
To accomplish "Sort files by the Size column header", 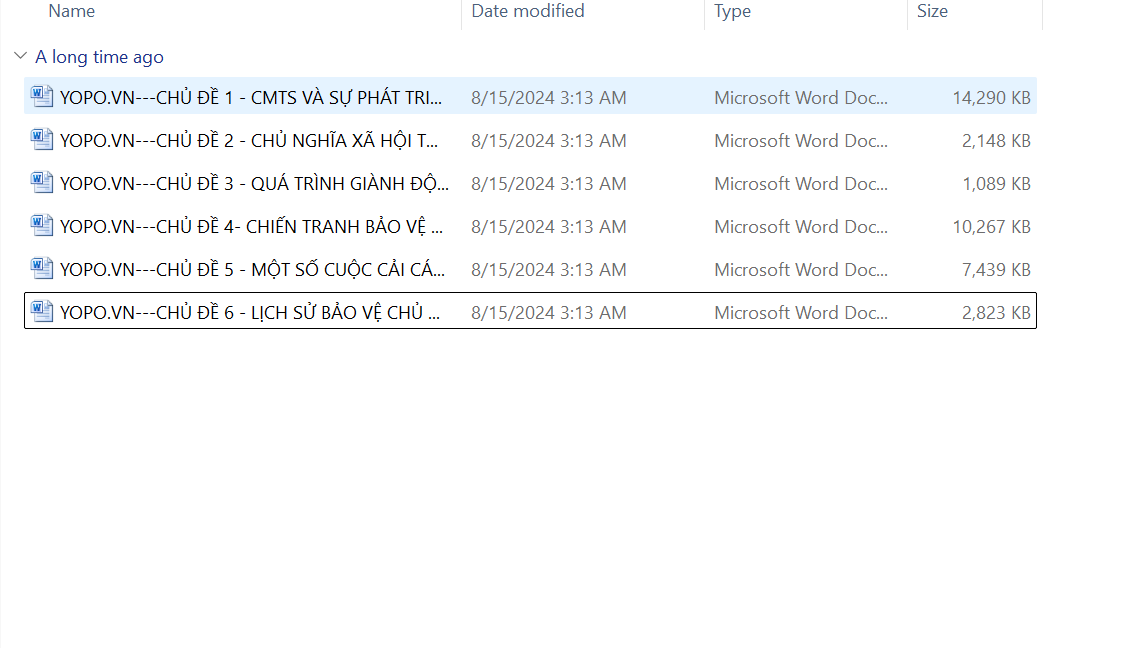I will click(x=932, y=12).
